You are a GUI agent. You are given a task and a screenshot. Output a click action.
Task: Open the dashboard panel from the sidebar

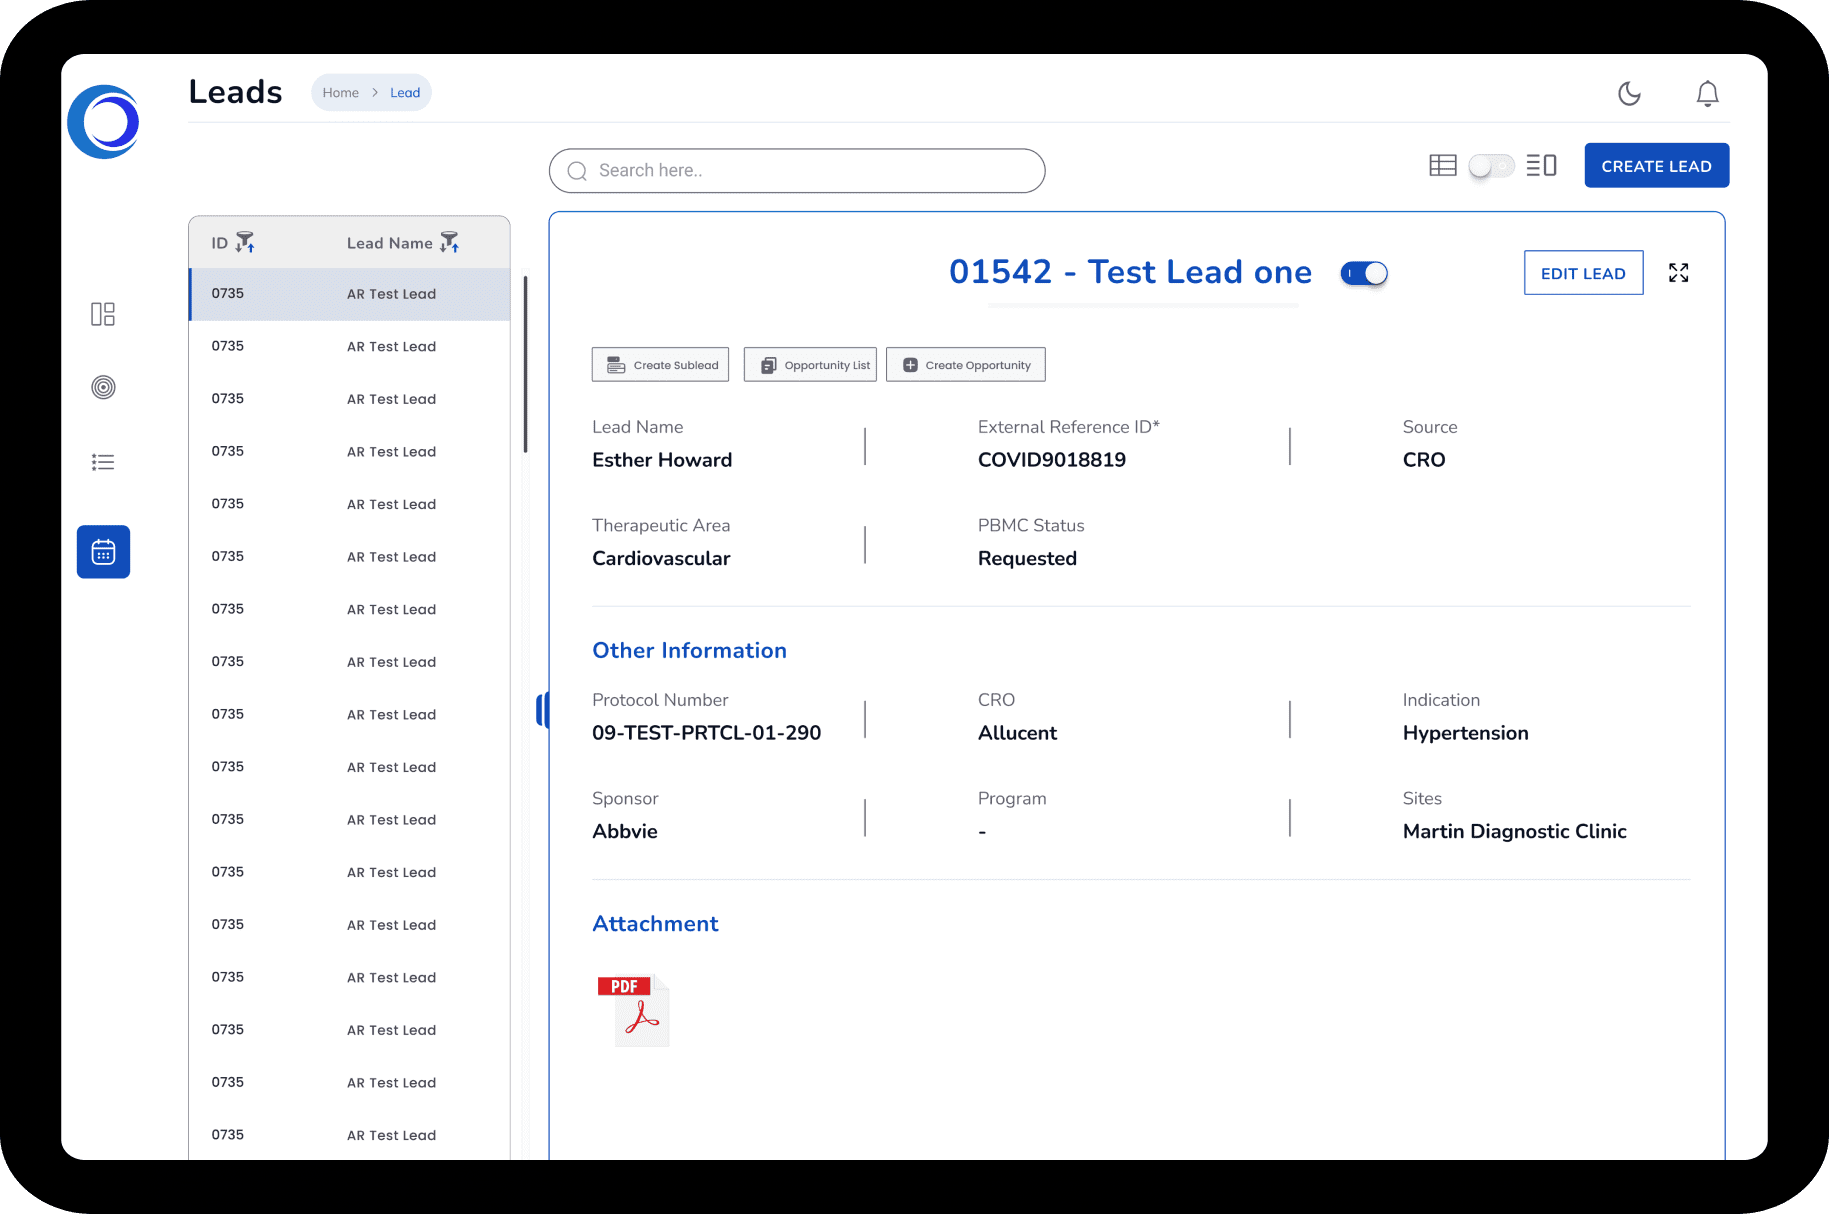click(102, 314)
